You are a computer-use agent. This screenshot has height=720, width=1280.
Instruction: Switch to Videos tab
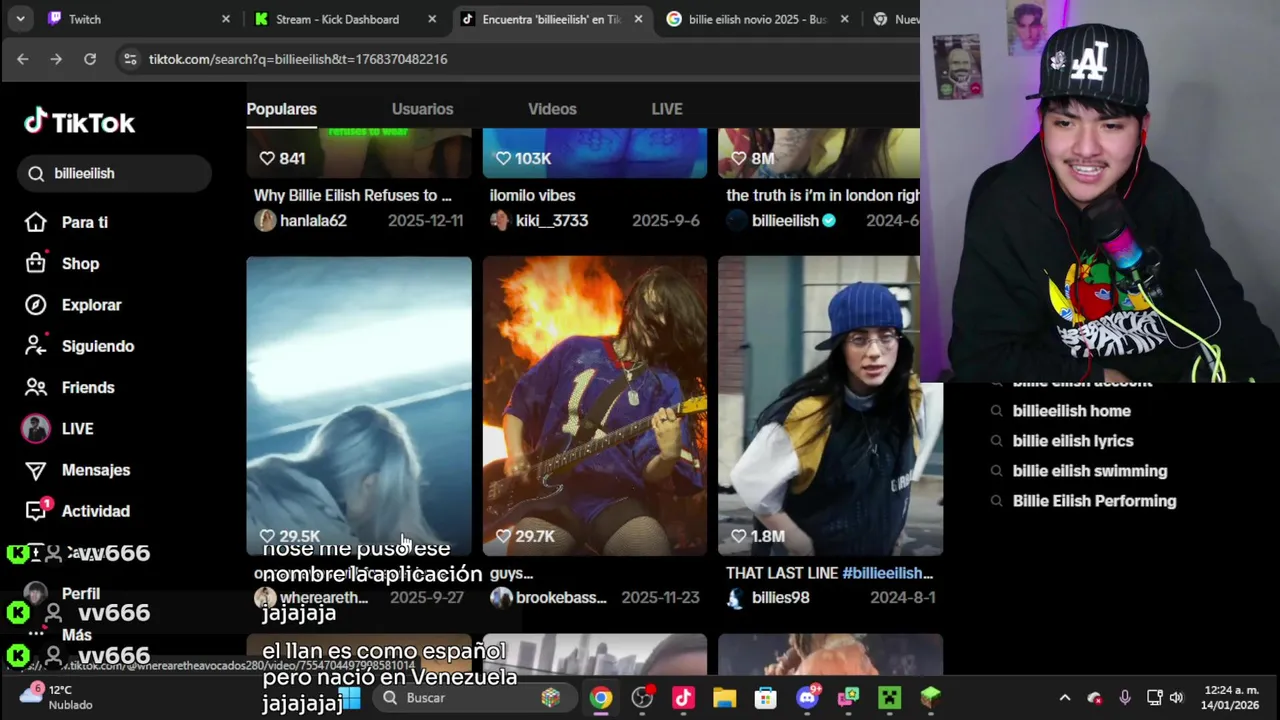(x=552, y=109)
